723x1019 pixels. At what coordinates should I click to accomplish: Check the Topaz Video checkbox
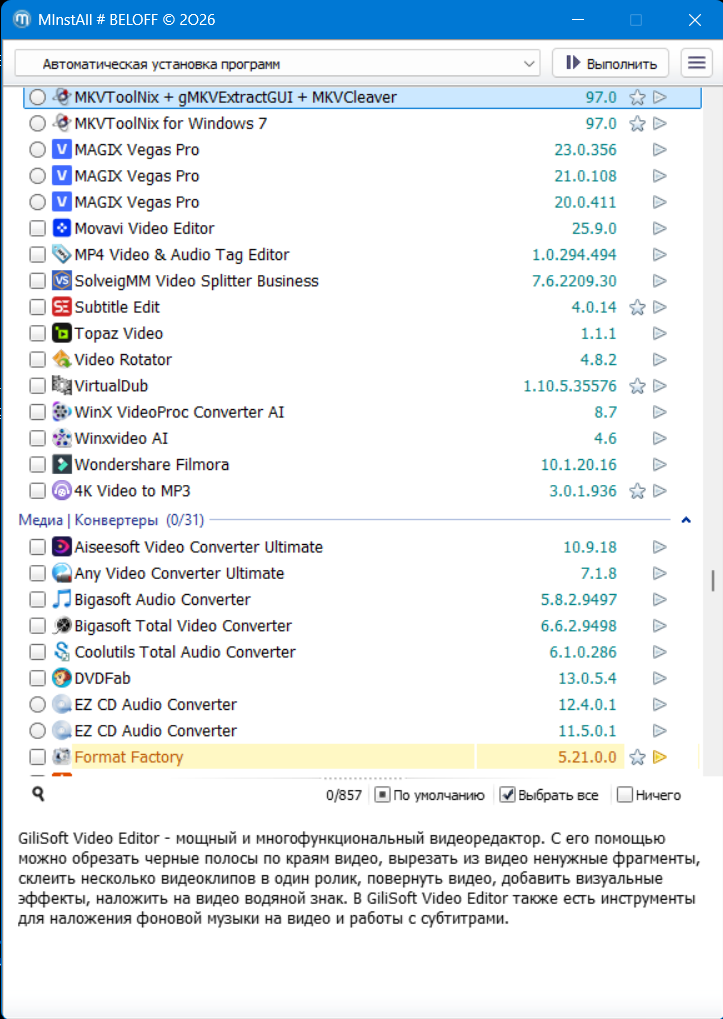(x=38, y=333)
